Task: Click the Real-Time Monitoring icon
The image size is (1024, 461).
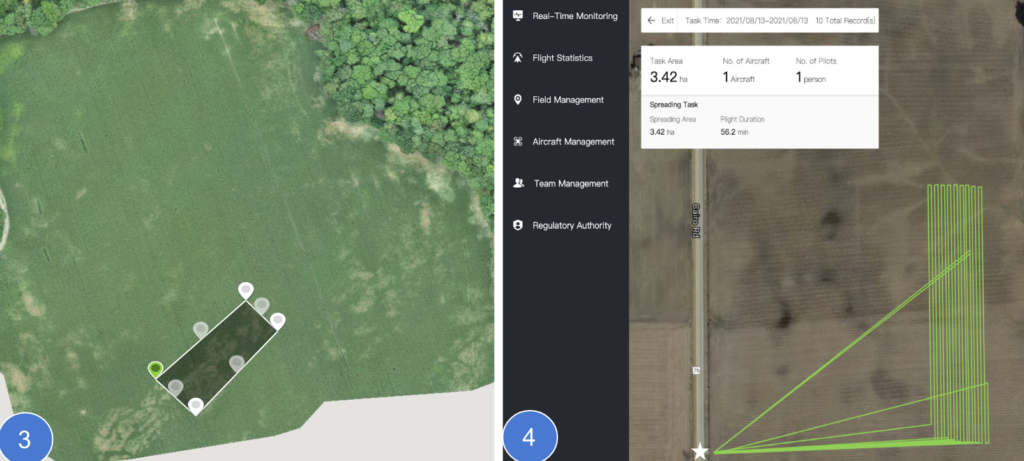Action: click(x=518, y=16)
